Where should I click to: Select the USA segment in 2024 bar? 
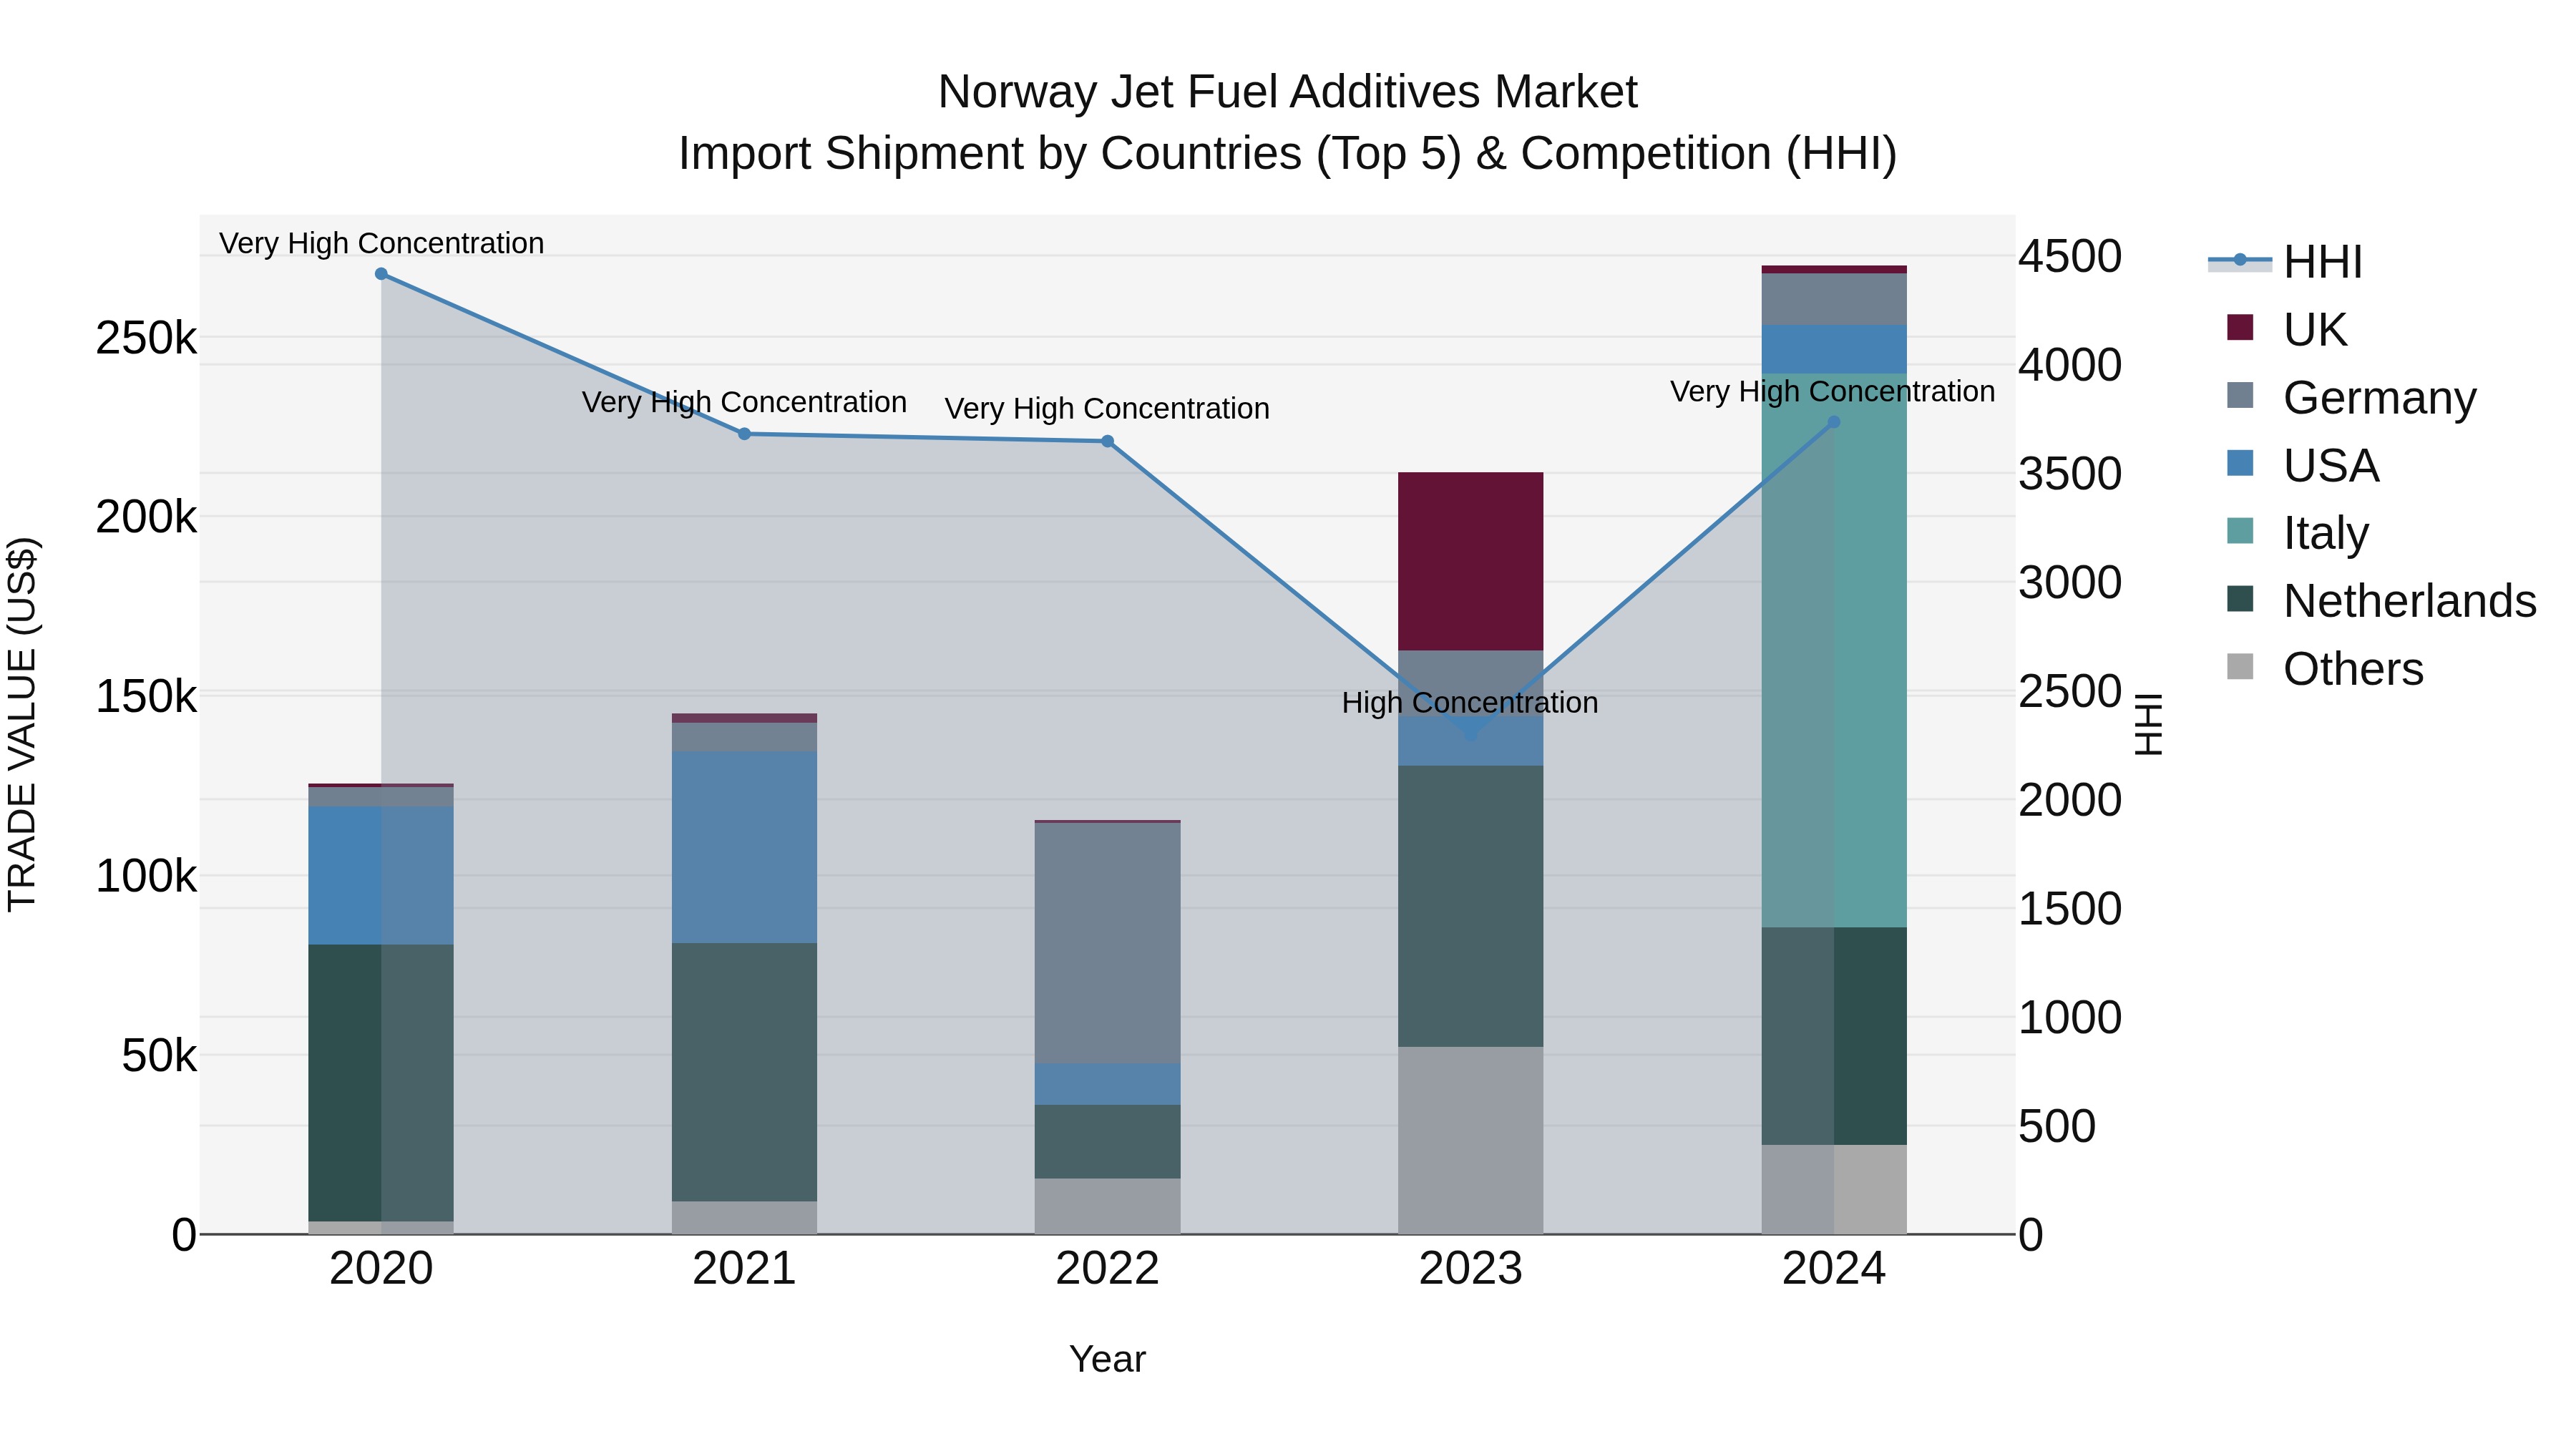coord(1834,349)
